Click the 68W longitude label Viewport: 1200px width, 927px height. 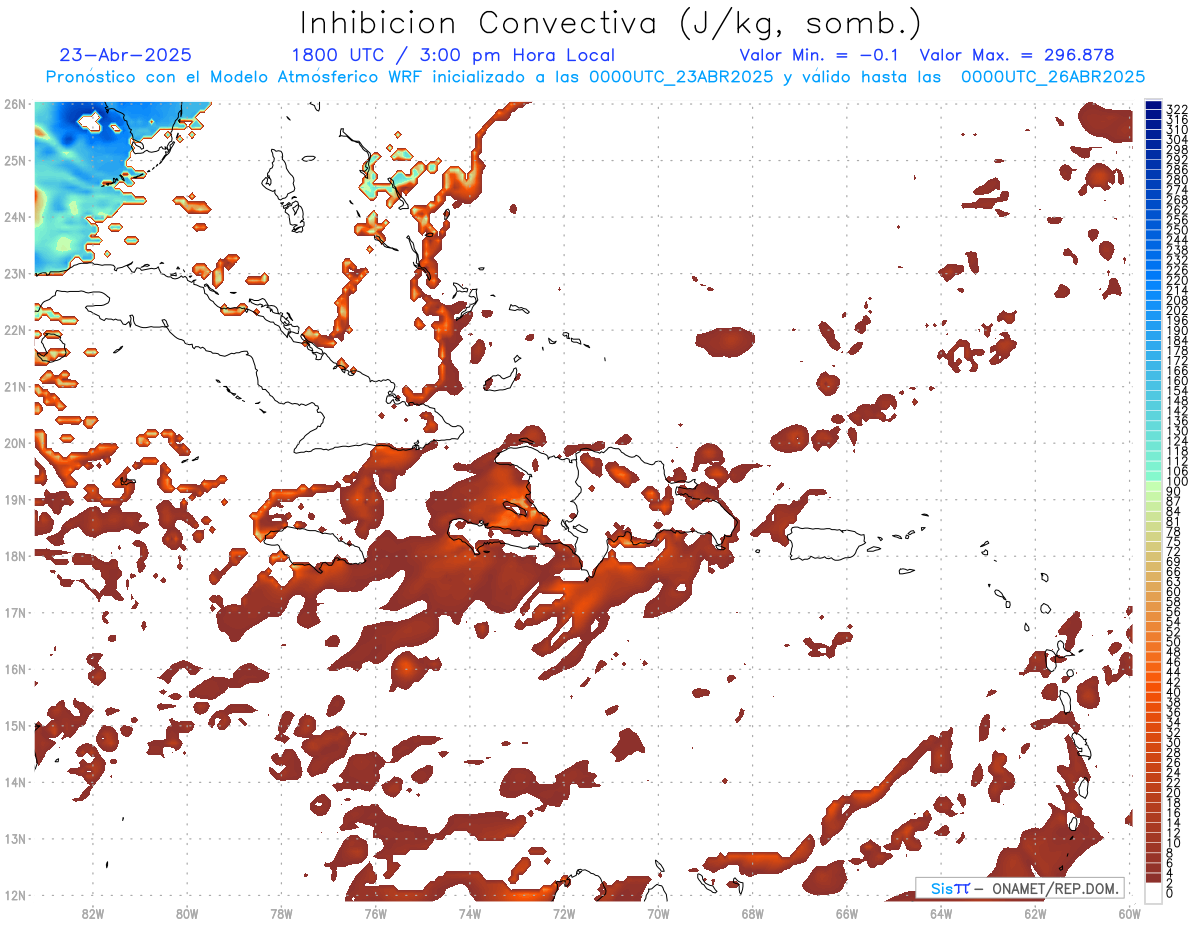[752, 912]
